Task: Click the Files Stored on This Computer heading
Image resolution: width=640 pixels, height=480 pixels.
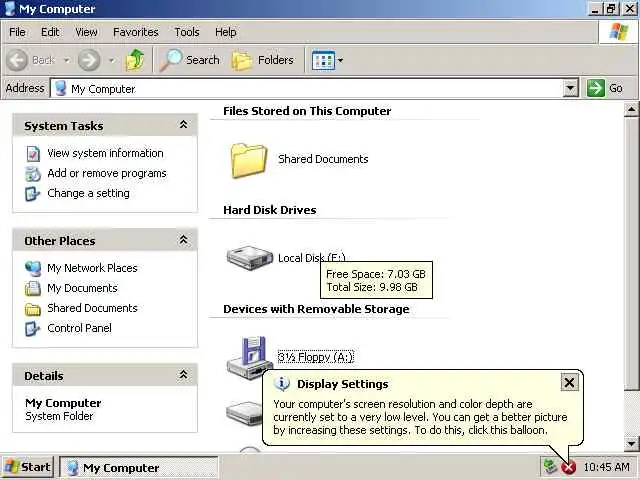Action: (x=307, y=111)
